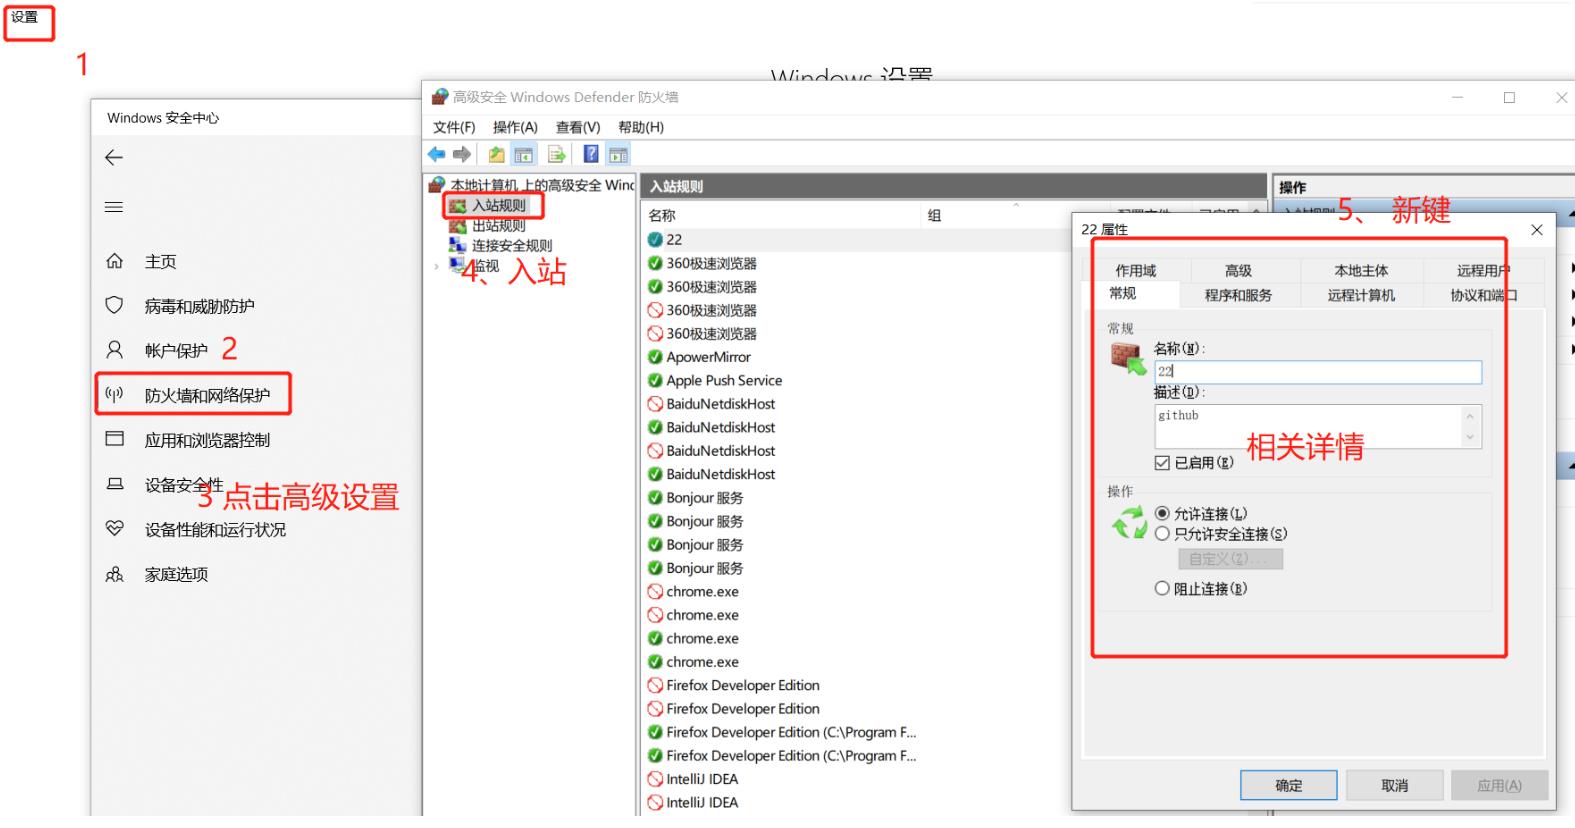Click the firewall icon in the window title bar
This screenshot has height=828, width=1575.
click(439, 97)
